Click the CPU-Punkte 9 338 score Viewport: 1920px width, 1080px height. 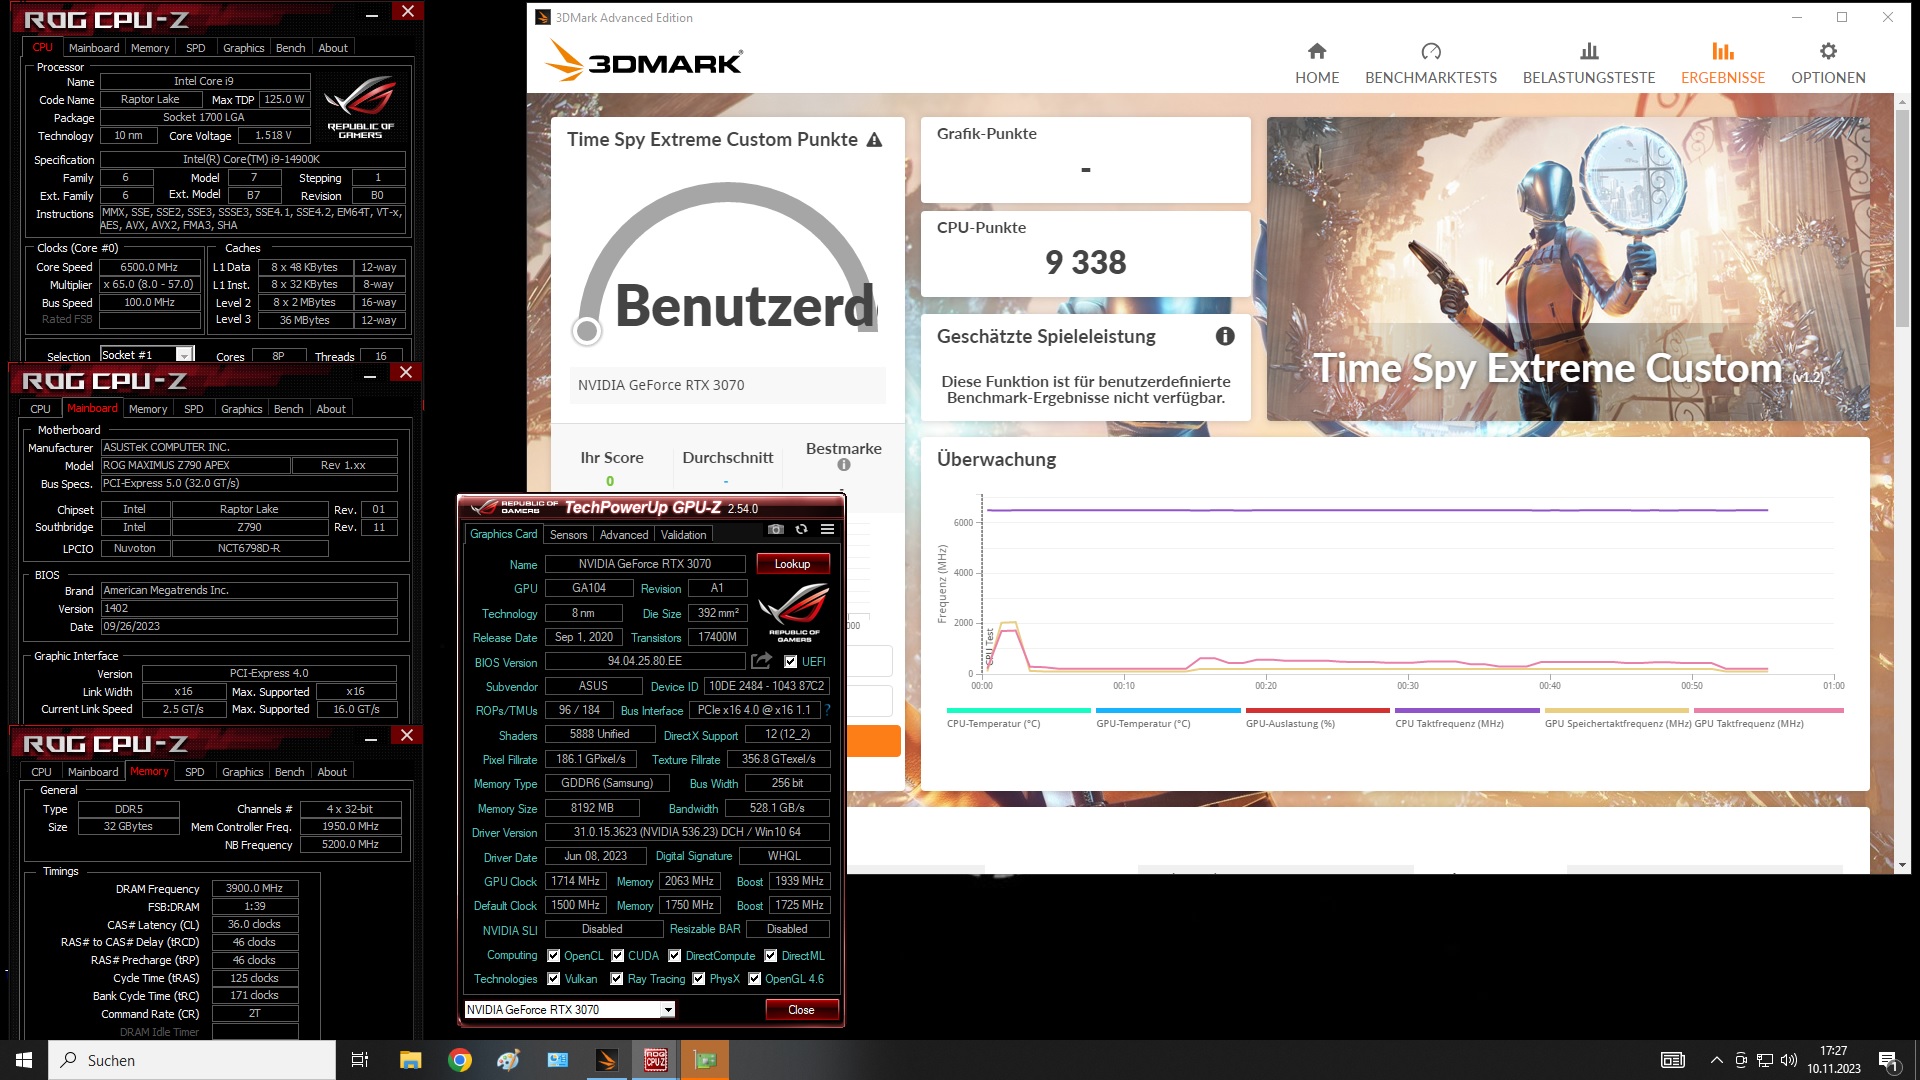click(1085, 262)
